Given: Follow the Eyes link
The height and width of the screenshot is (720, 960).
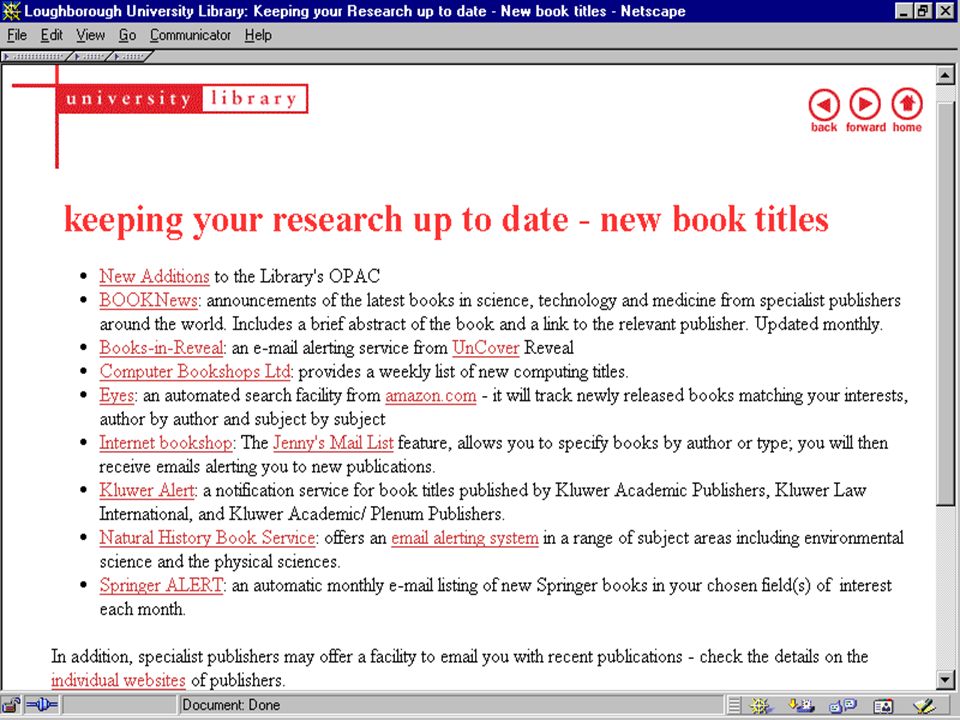Looking at the screenshot, I should 116,396.
